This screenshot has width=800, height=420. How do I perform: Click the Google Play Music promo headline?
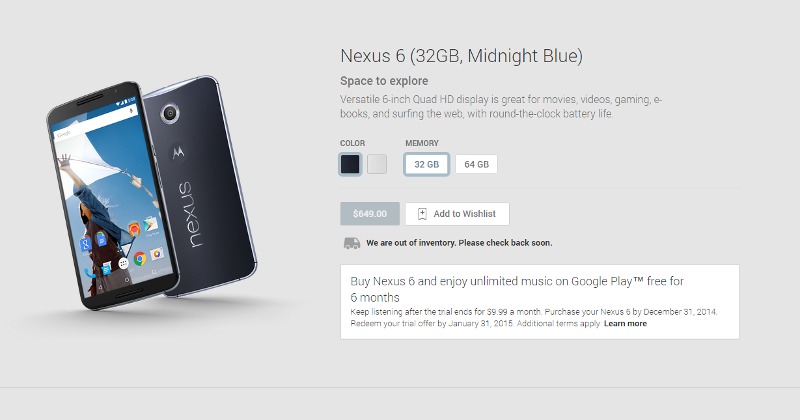(x=517, y=289)
